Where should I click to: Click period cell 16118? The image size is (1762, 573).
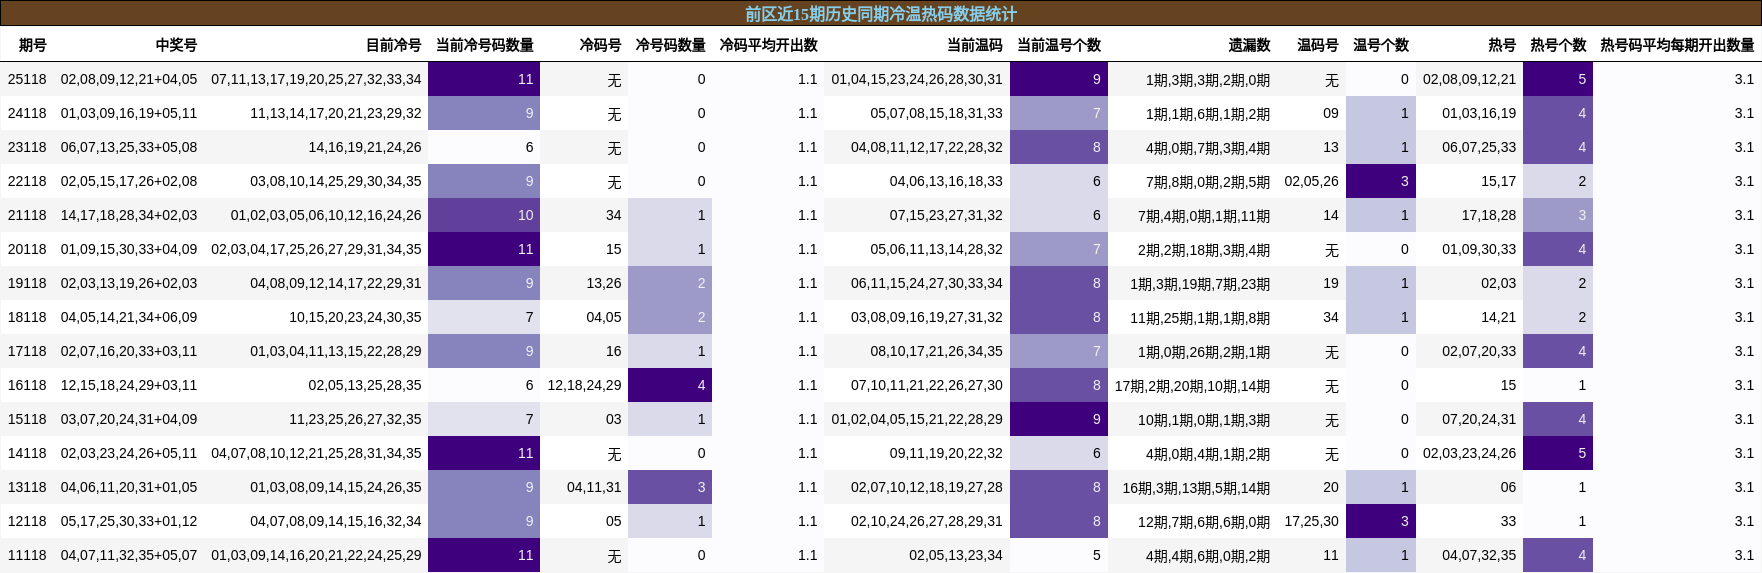[x=27, y=385]
